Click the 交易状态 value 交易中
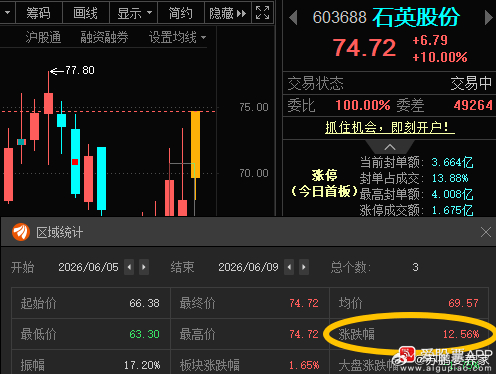Screen dimensions: 496x374 [x=471, y=83]
